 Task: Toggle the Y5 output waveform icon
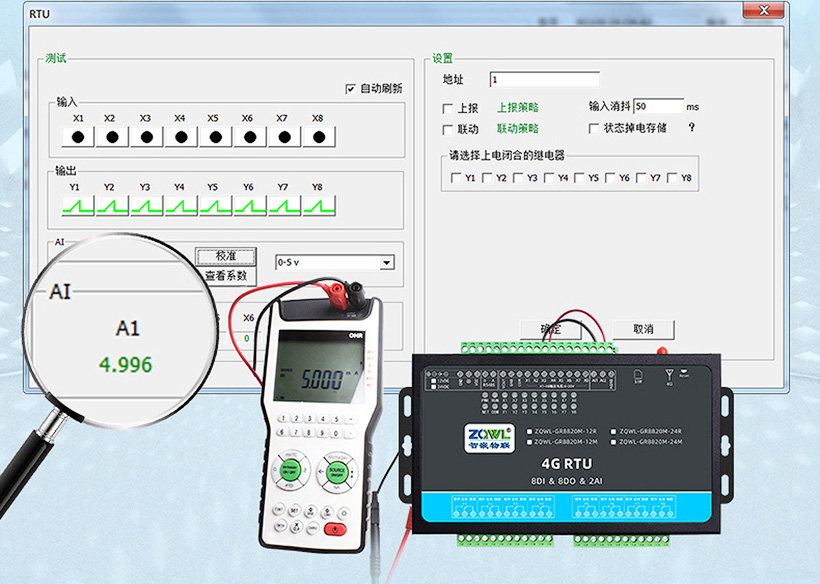tap(216, 205)
